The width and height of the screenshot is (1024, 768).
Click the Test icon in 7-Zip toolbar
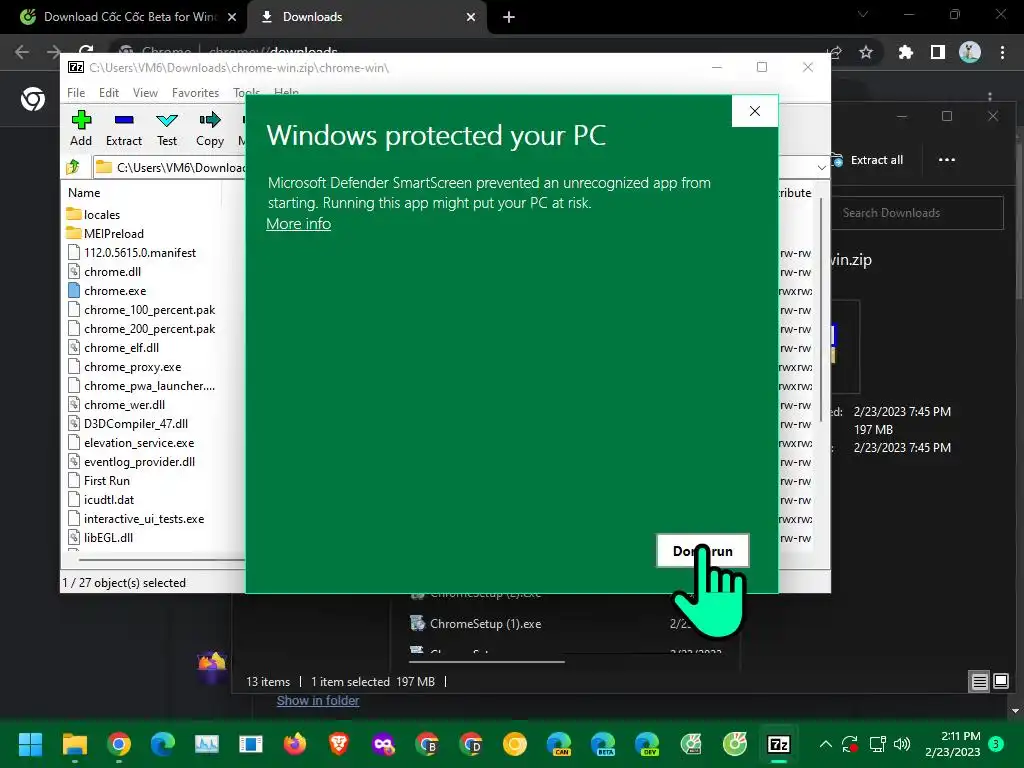(x=167, y=128)
